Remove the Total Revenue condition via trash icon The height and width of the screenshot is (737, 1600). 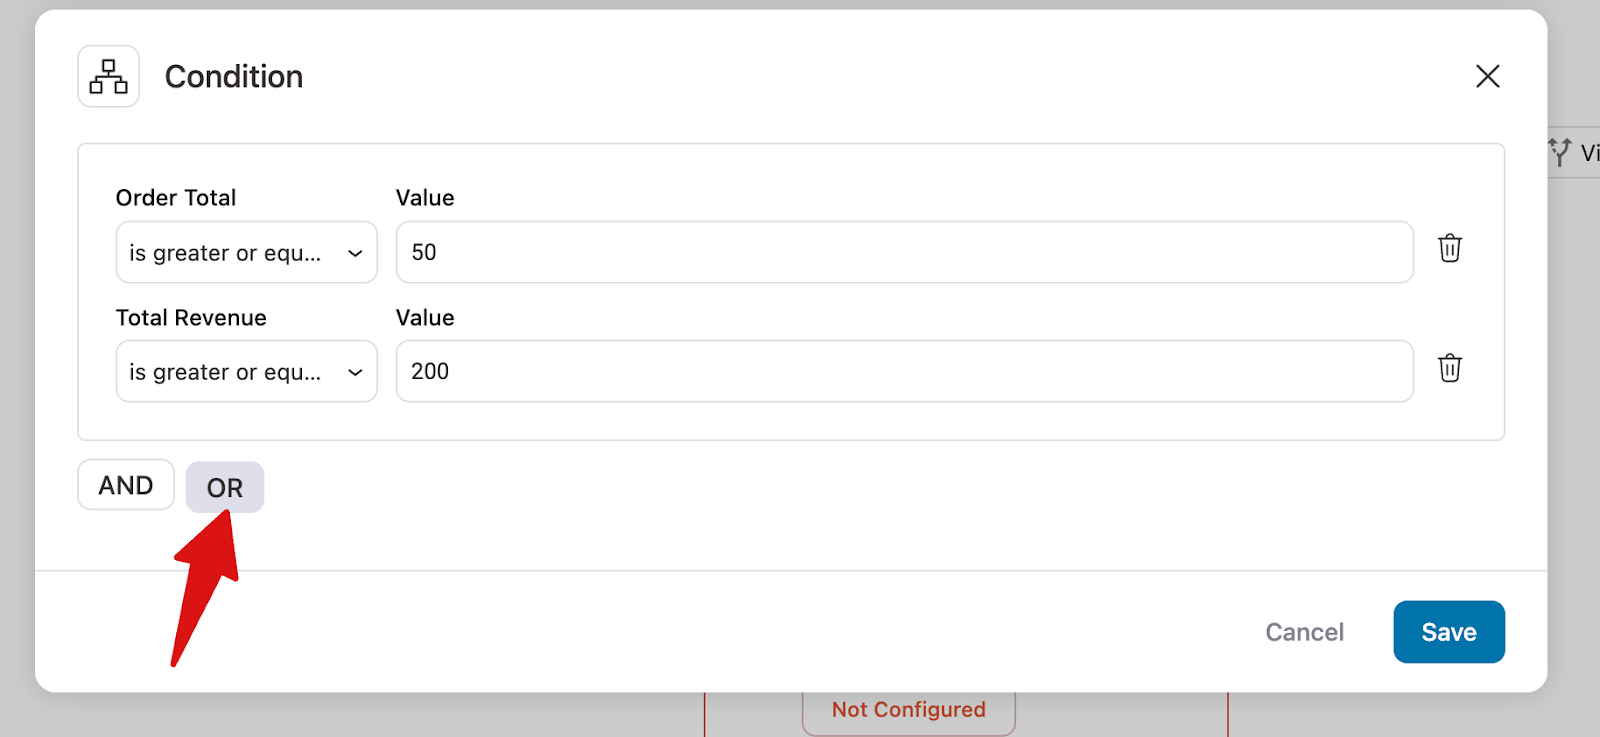pyautogui.click(x=1449, y=368)
